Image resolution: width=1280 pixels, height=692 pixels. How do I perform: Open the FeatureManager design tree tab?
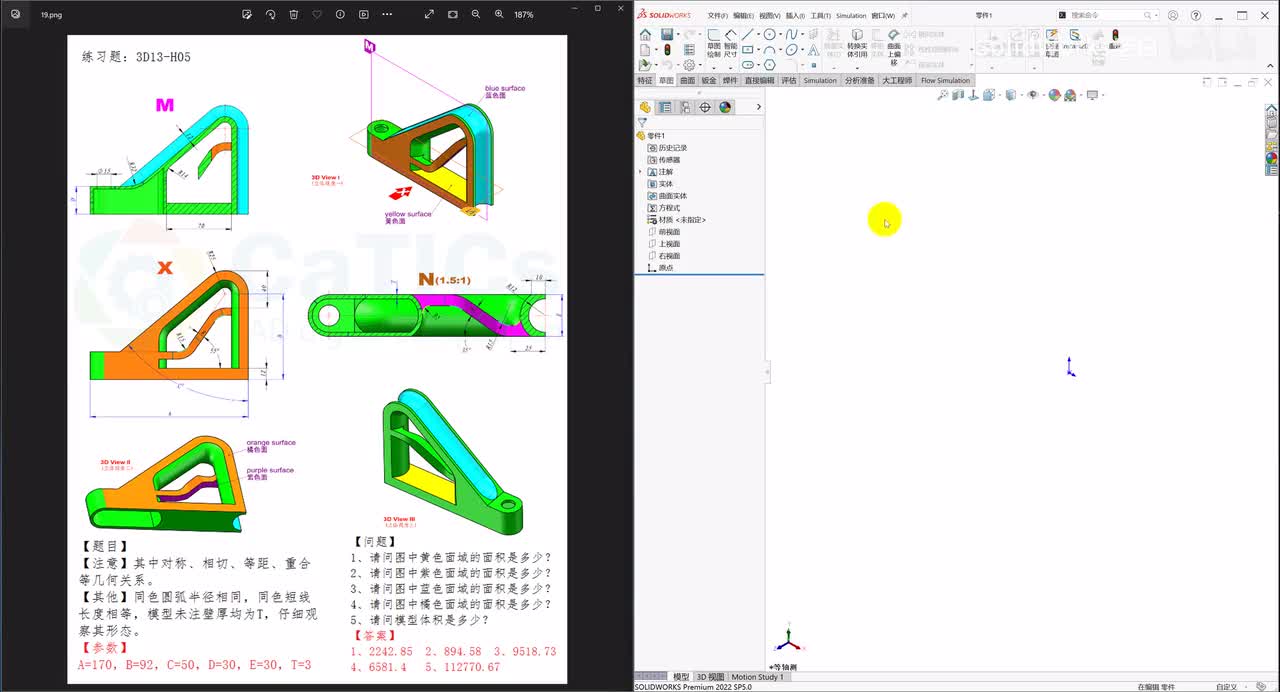[x=645, y=107]
